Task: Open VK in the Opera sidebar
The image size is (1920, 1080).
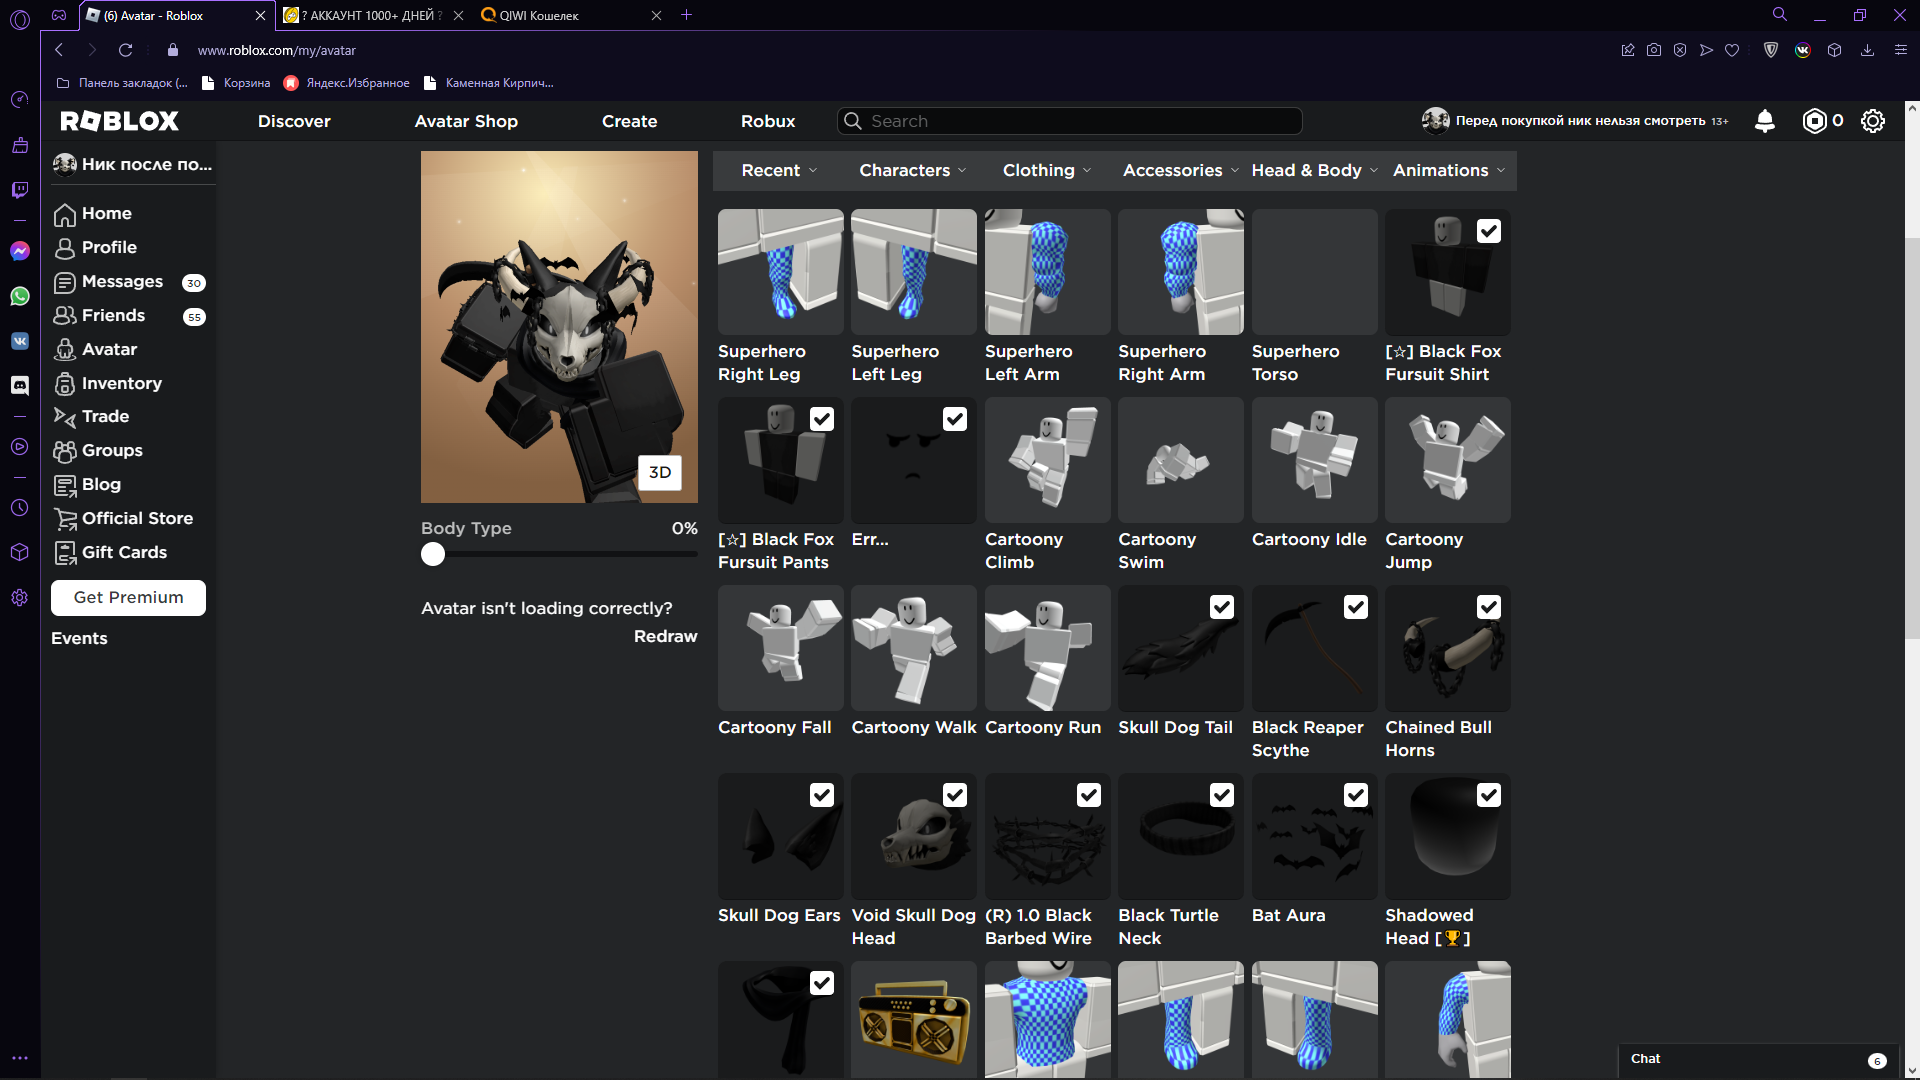Action: (20, 341)
